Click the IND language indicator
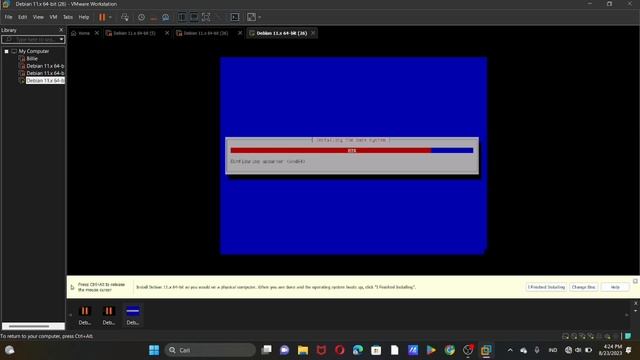The width and height of the screenshot is (640, 360). pos(553,350)
